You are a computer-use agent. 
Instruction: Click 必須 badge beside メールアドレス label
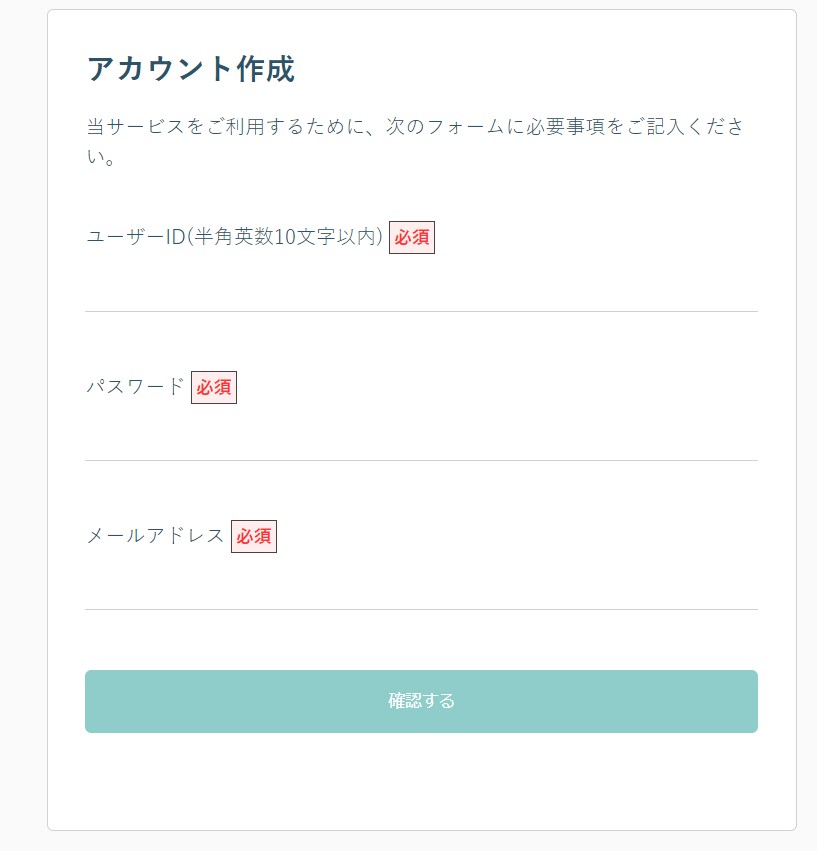pos(254,536)
